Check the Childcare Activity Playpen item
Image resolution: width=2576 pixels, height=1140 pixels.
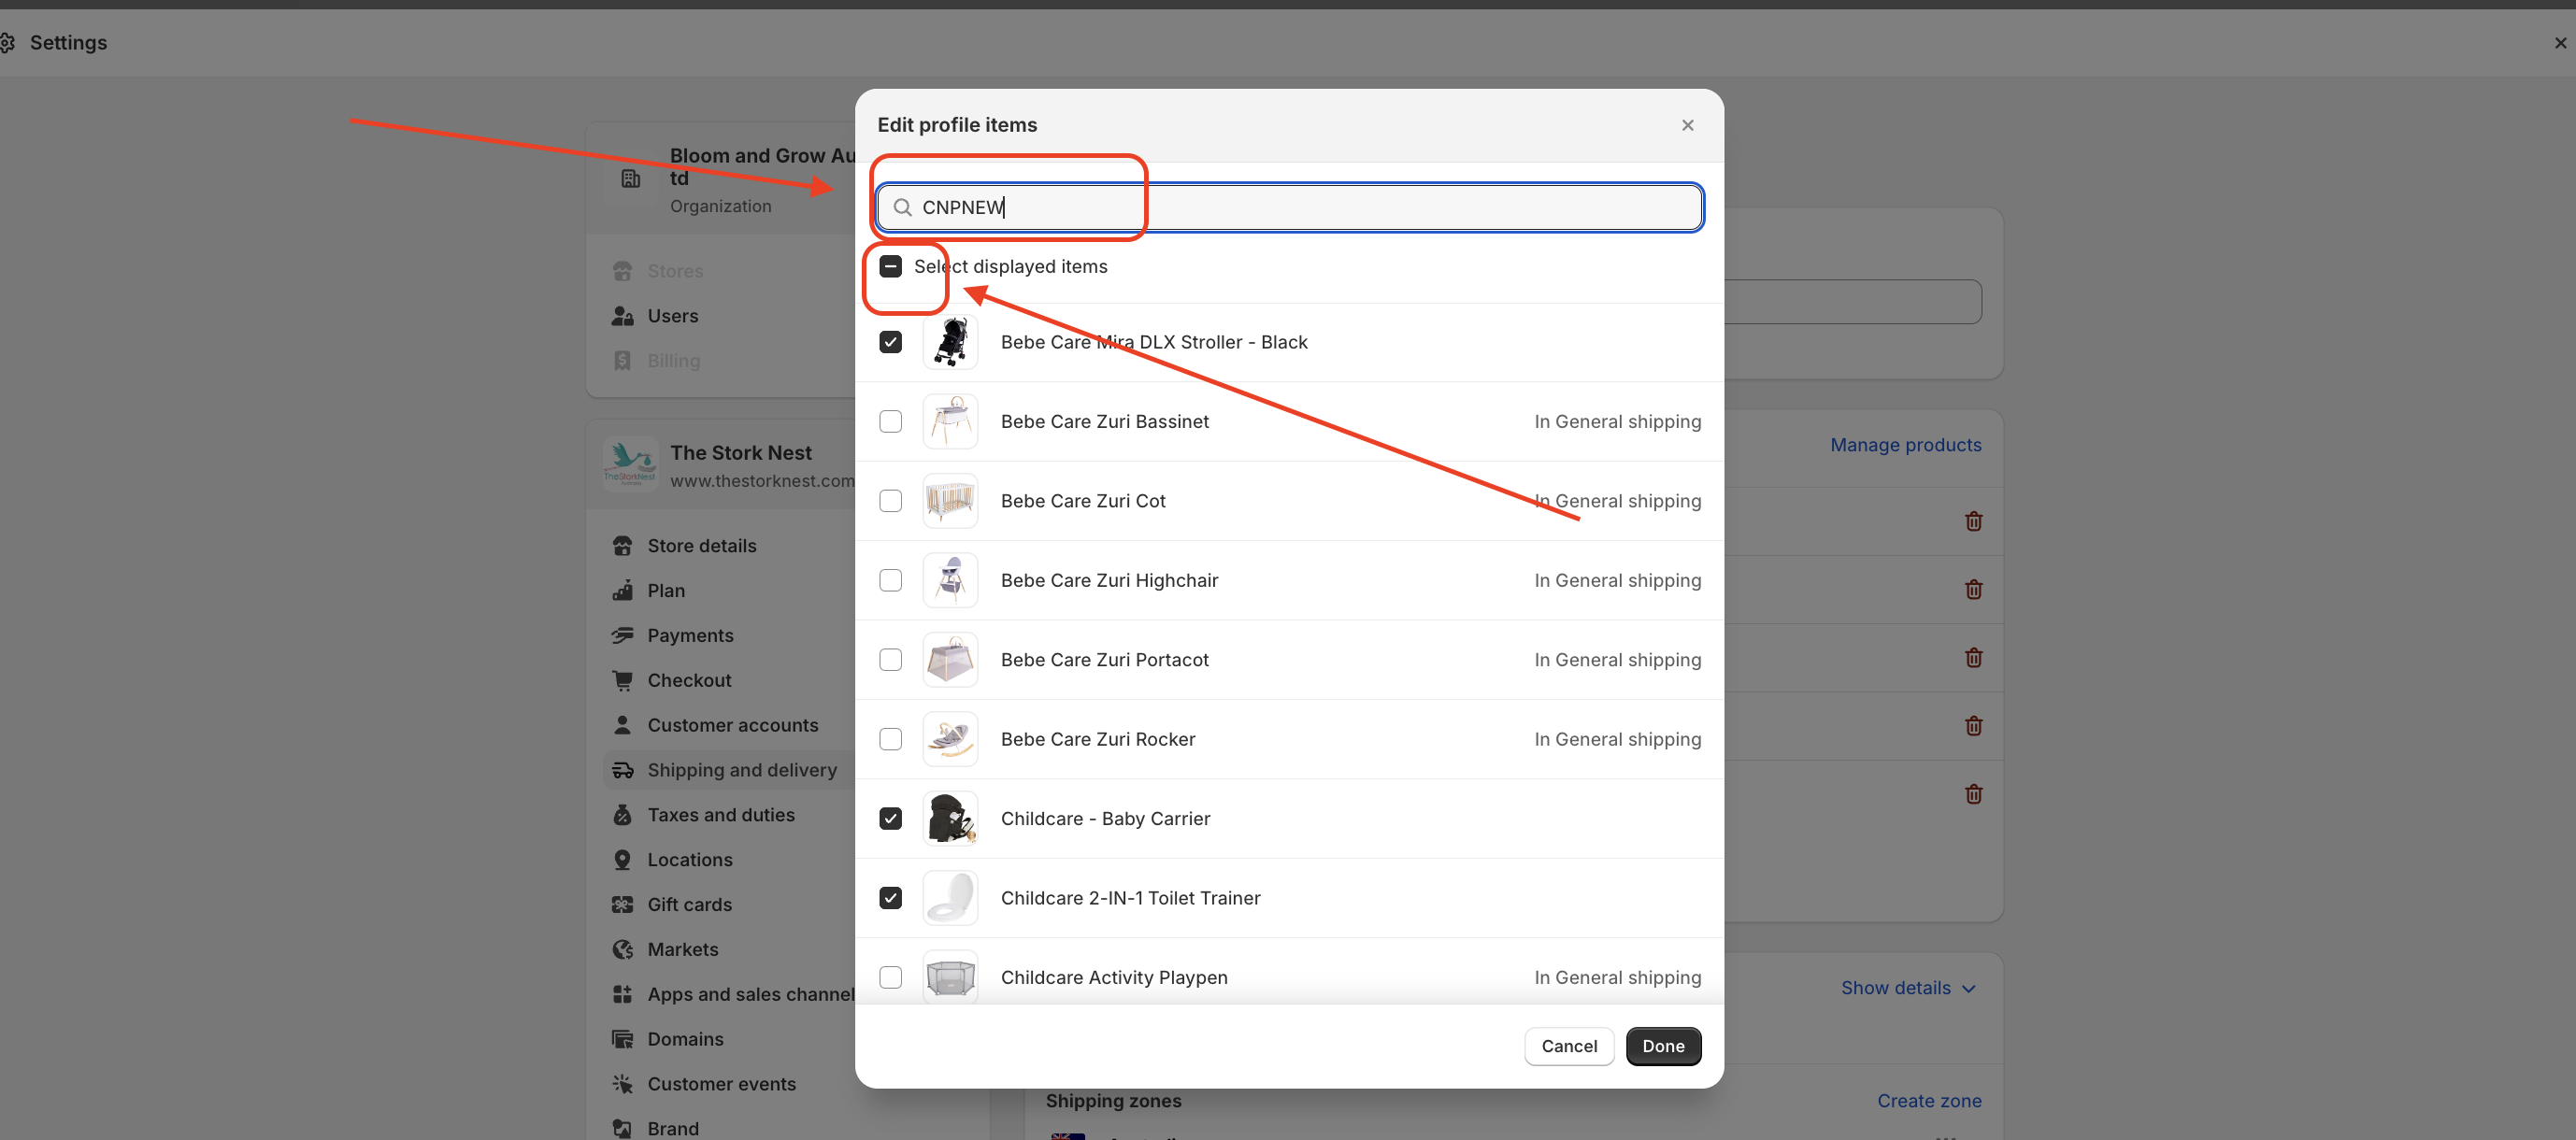tap(890, 977)
